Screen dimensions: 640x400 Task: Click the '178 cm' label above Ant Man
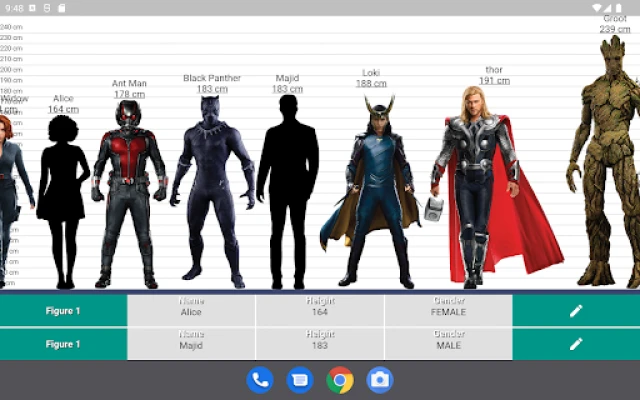[129, 94]
